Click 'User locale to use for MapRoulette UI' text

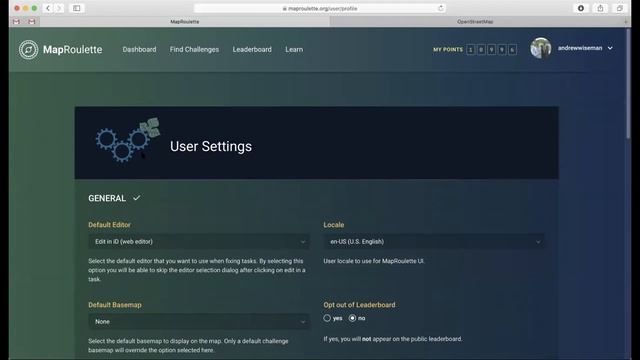click(x=374, y=261)
